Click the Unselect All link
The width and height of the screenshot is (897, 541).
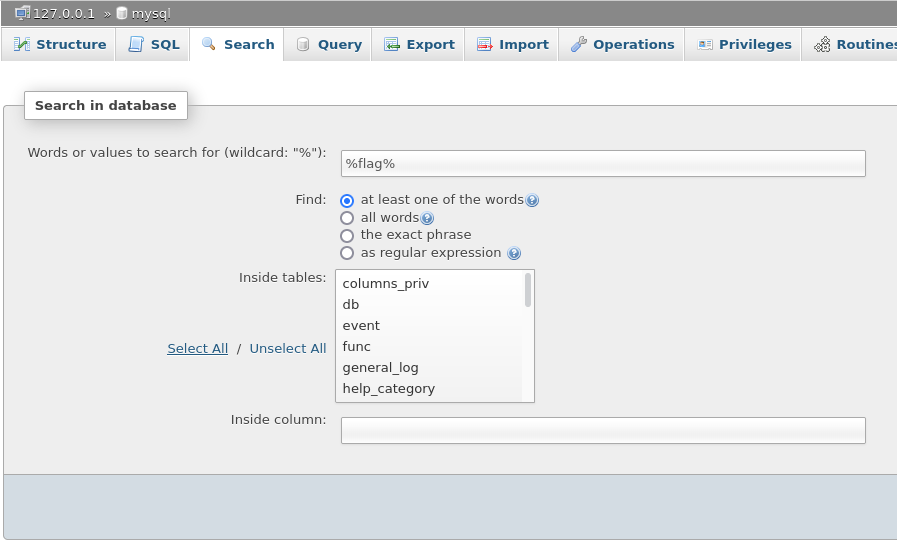pos(288,348)
